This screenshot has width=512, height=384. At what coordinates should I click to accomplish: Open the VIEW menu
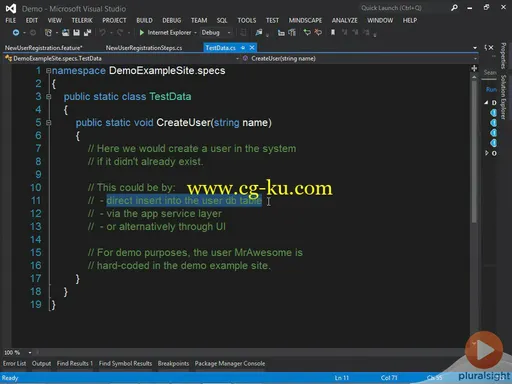(x=55, y=20)
